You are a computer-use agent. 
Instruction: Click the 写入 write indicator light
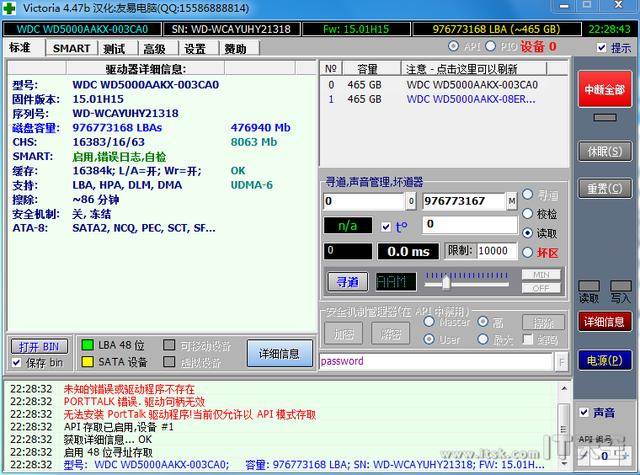coord(620,286)
